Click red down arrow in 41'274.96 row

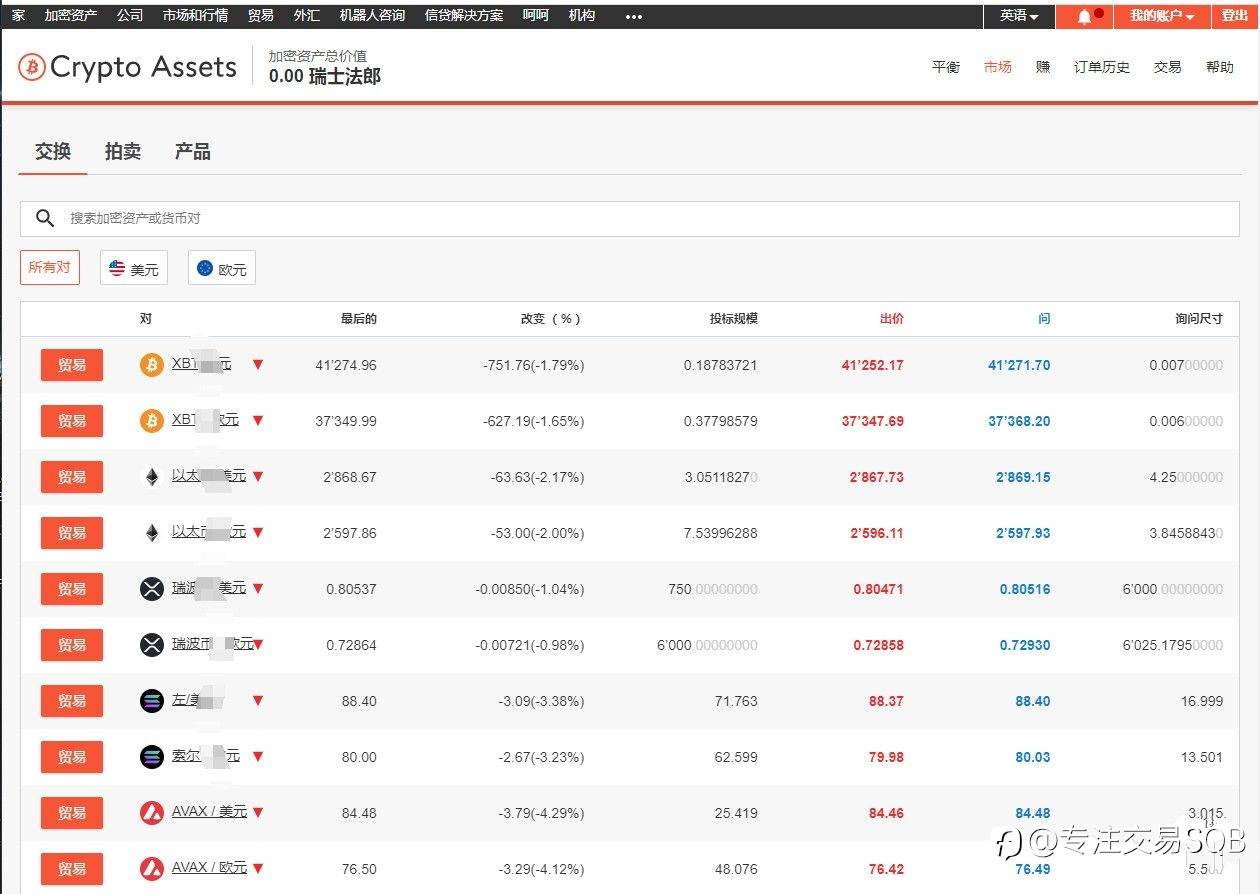[x=258, y=365]
